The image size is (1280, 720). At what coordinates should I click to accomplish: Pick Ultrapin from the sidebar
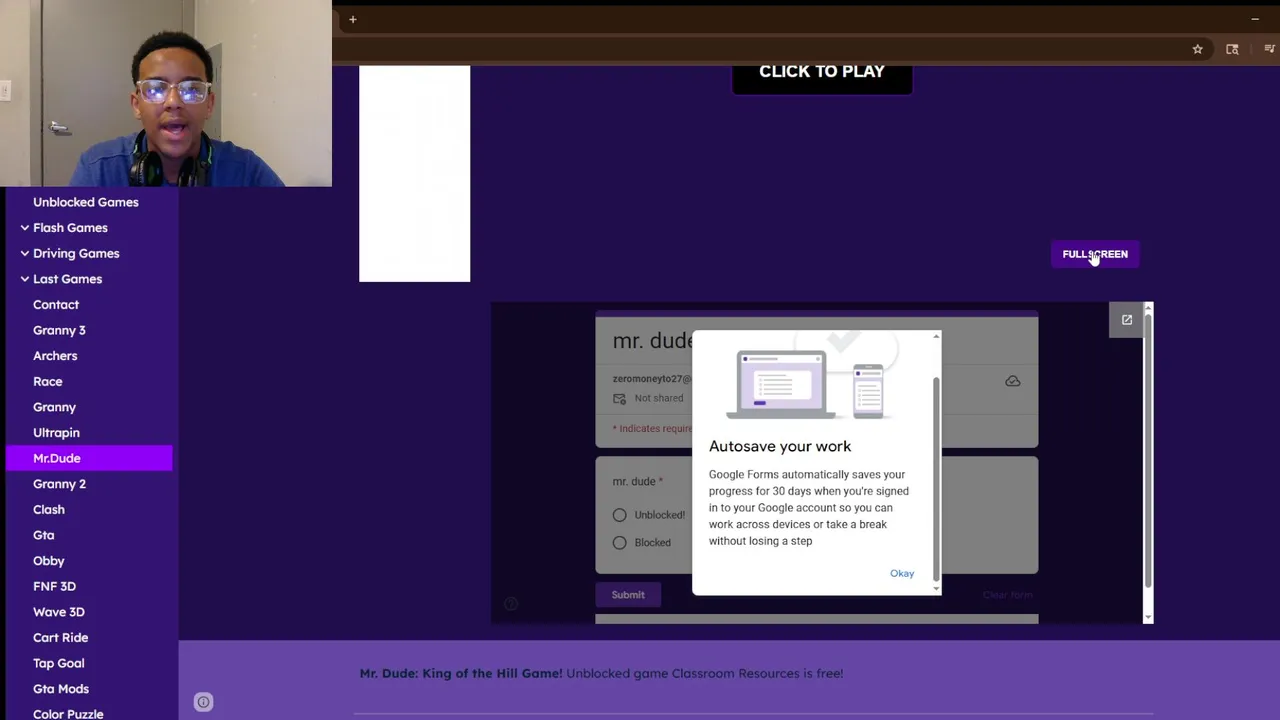(x=56, y=432)
